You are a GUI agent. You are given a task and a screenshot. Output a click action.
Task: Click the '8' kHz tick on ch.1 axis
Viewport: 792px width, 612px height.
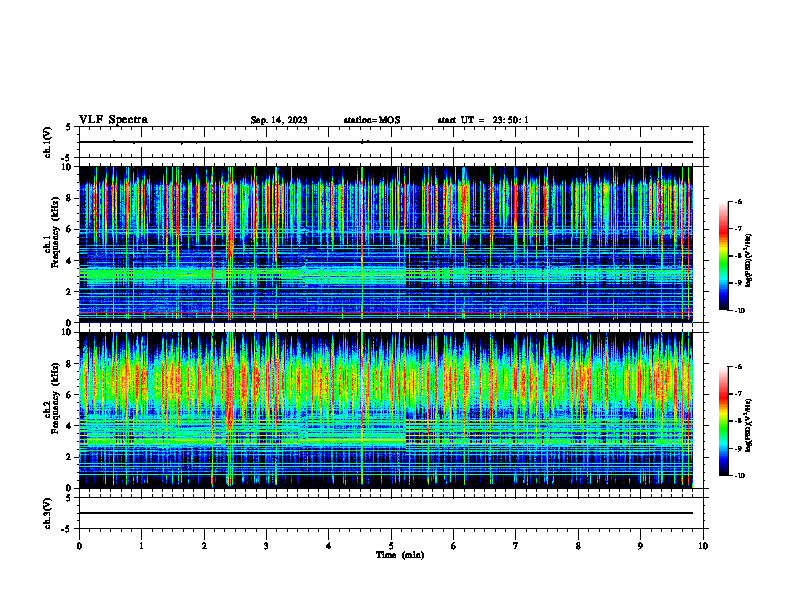tap(70, 198)
